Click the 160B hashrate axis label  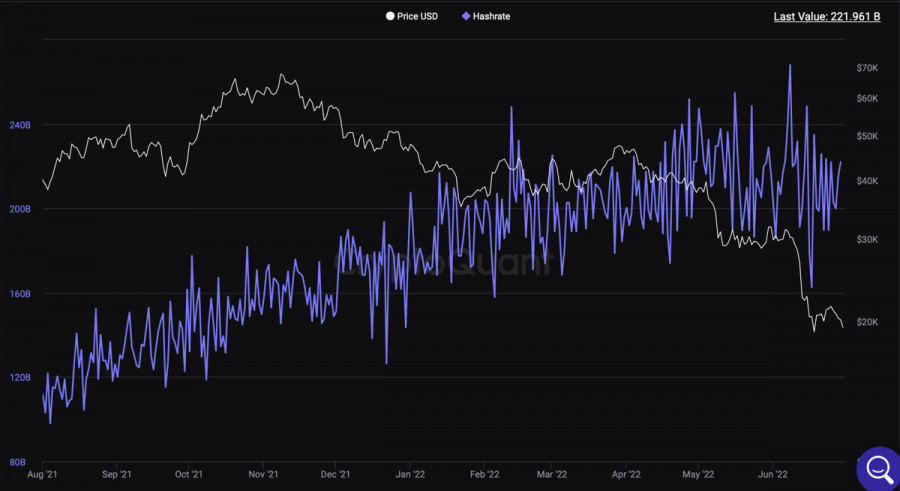tap(19, 294)
